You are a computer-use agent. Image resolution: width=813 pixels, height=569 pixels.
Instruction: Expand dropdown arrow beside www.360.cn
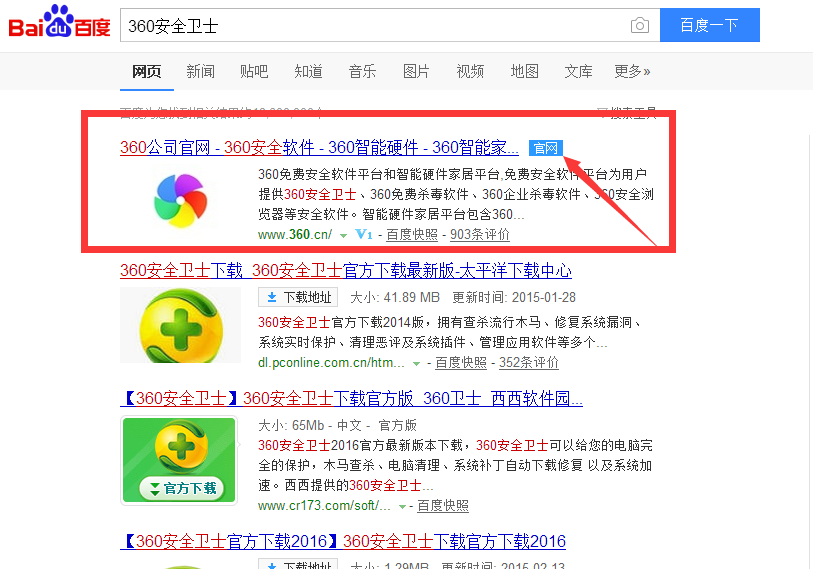click(343, 235)
